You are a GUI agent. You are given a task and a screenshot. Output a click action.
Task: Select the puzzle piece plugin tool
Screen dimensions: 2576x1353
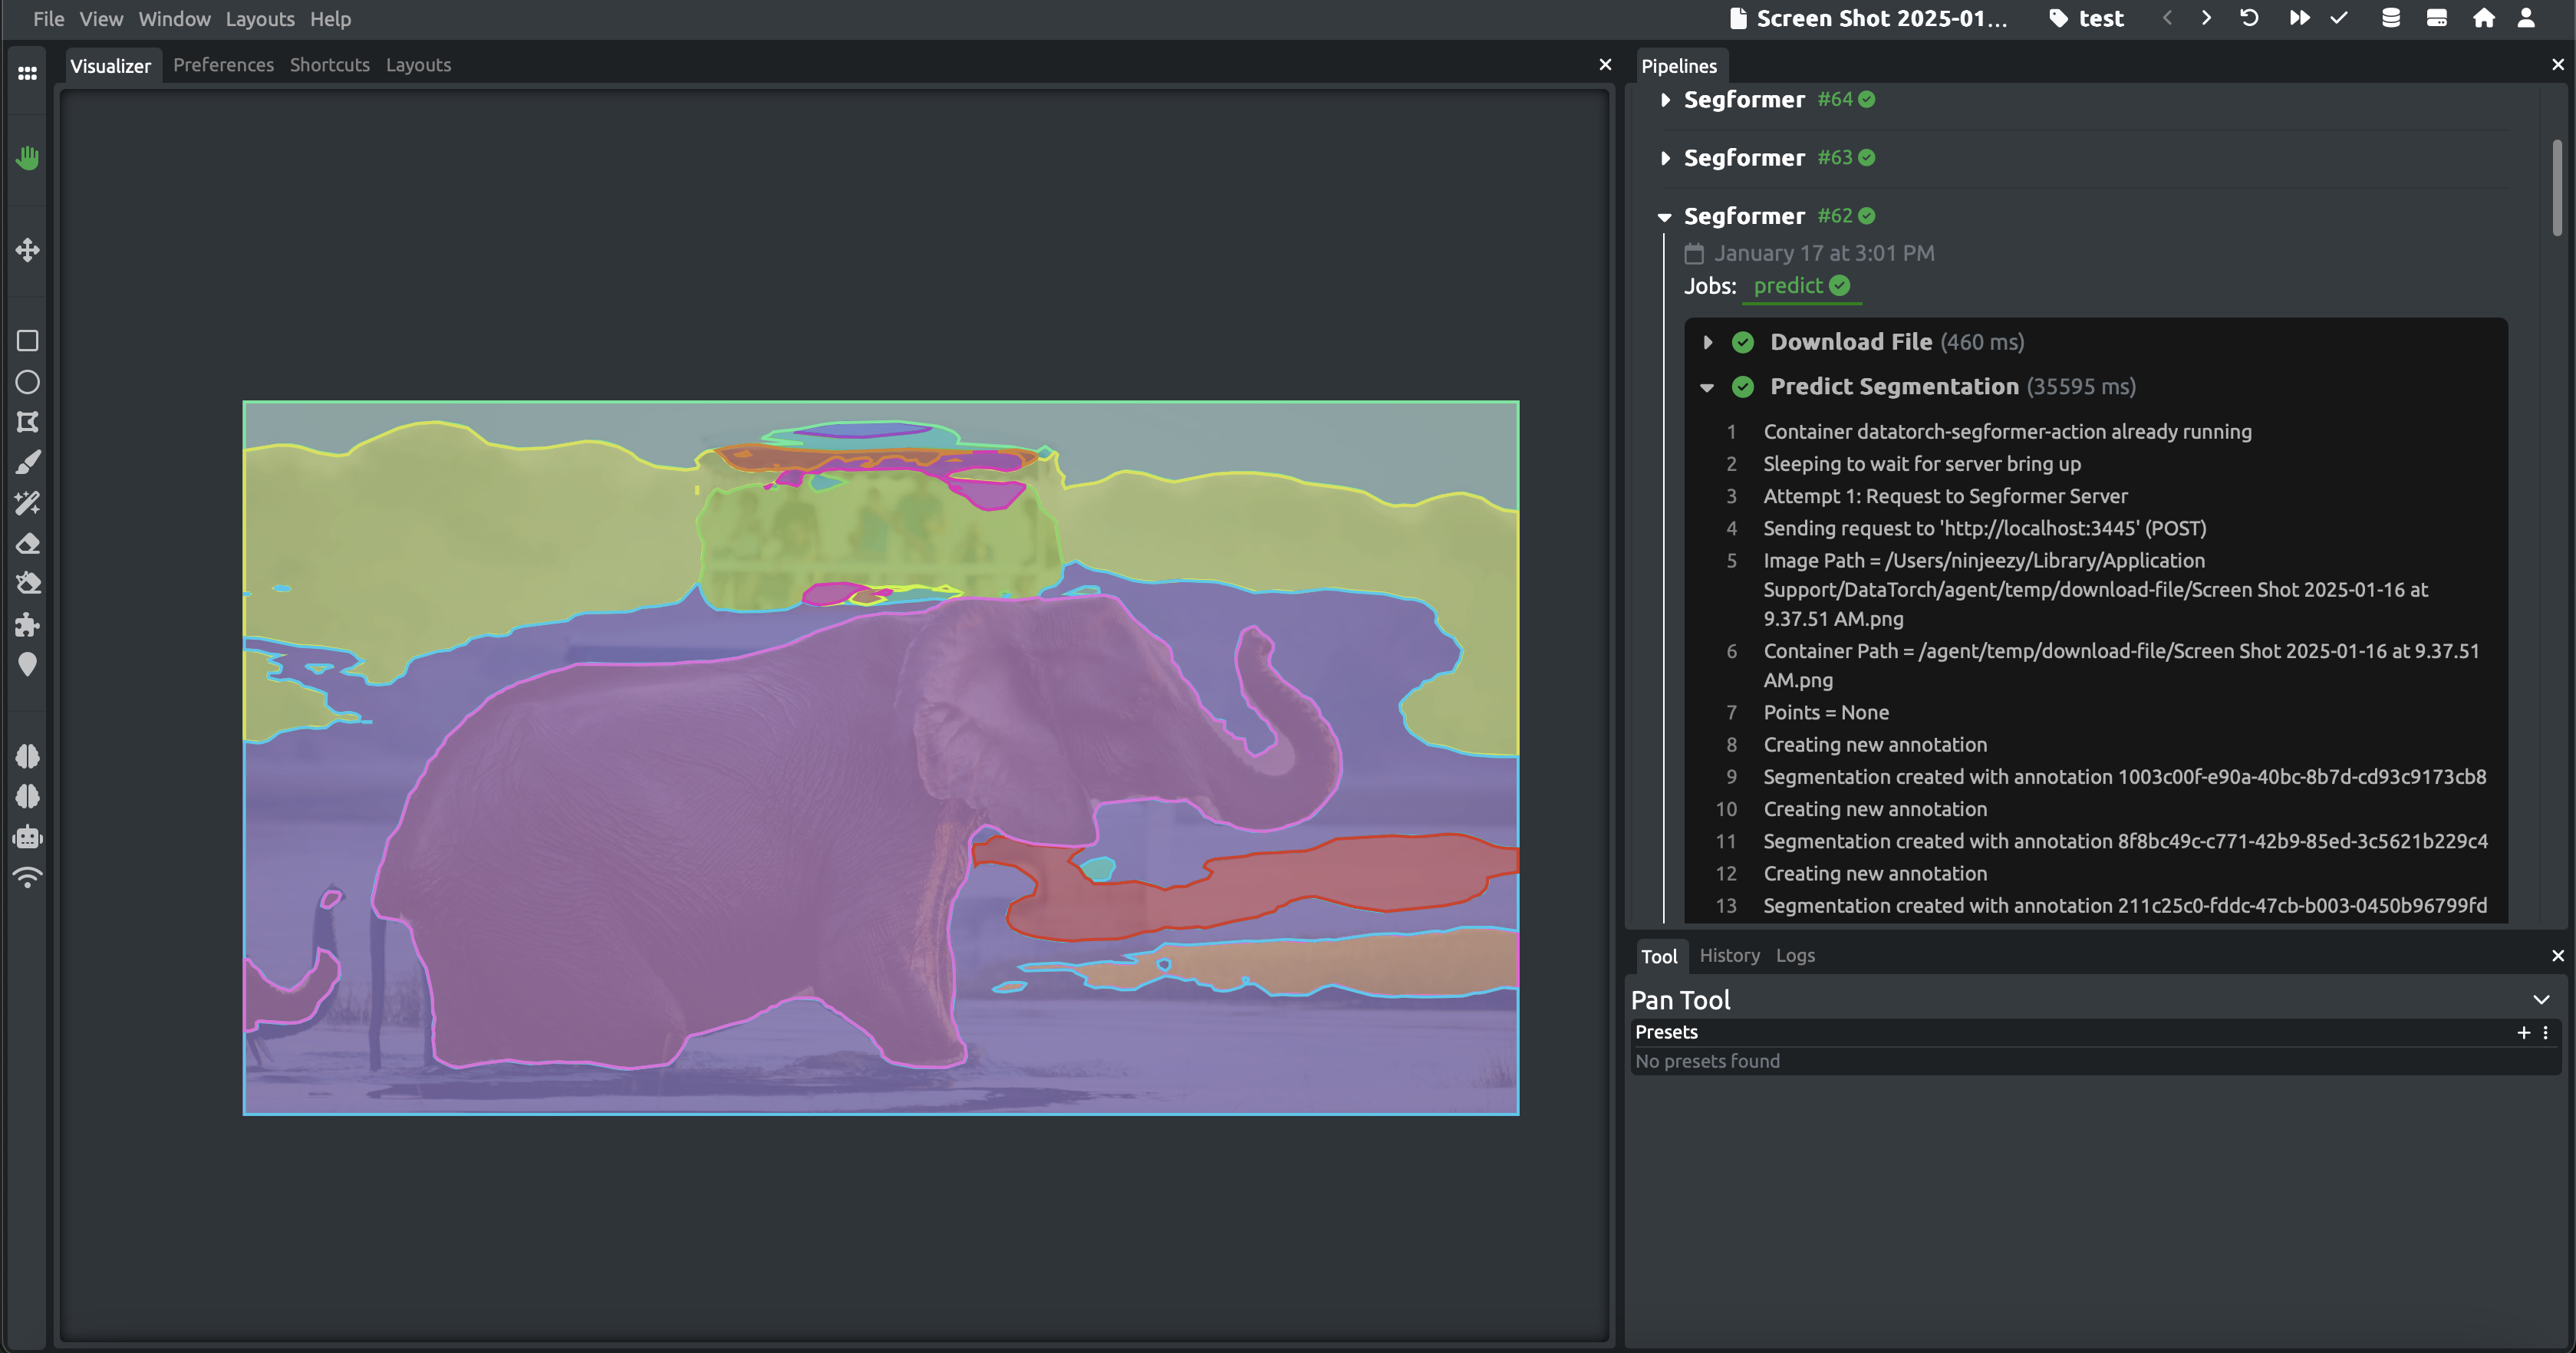(27, 625)
